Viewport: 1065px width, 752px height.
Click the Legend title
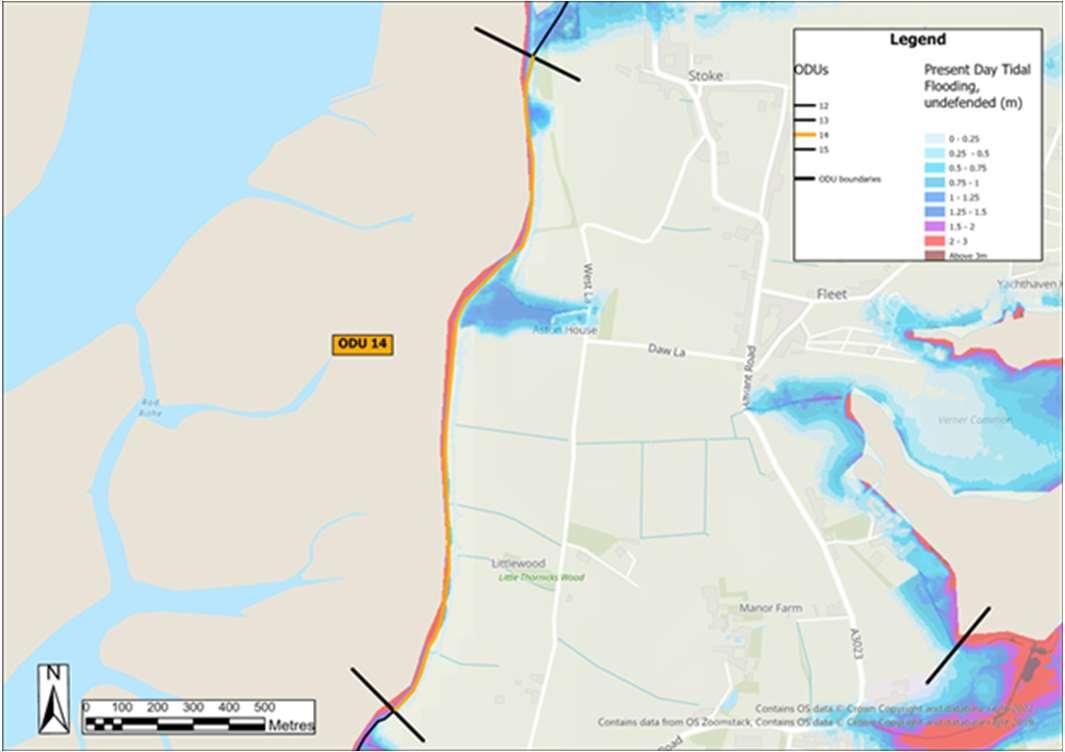918,39
